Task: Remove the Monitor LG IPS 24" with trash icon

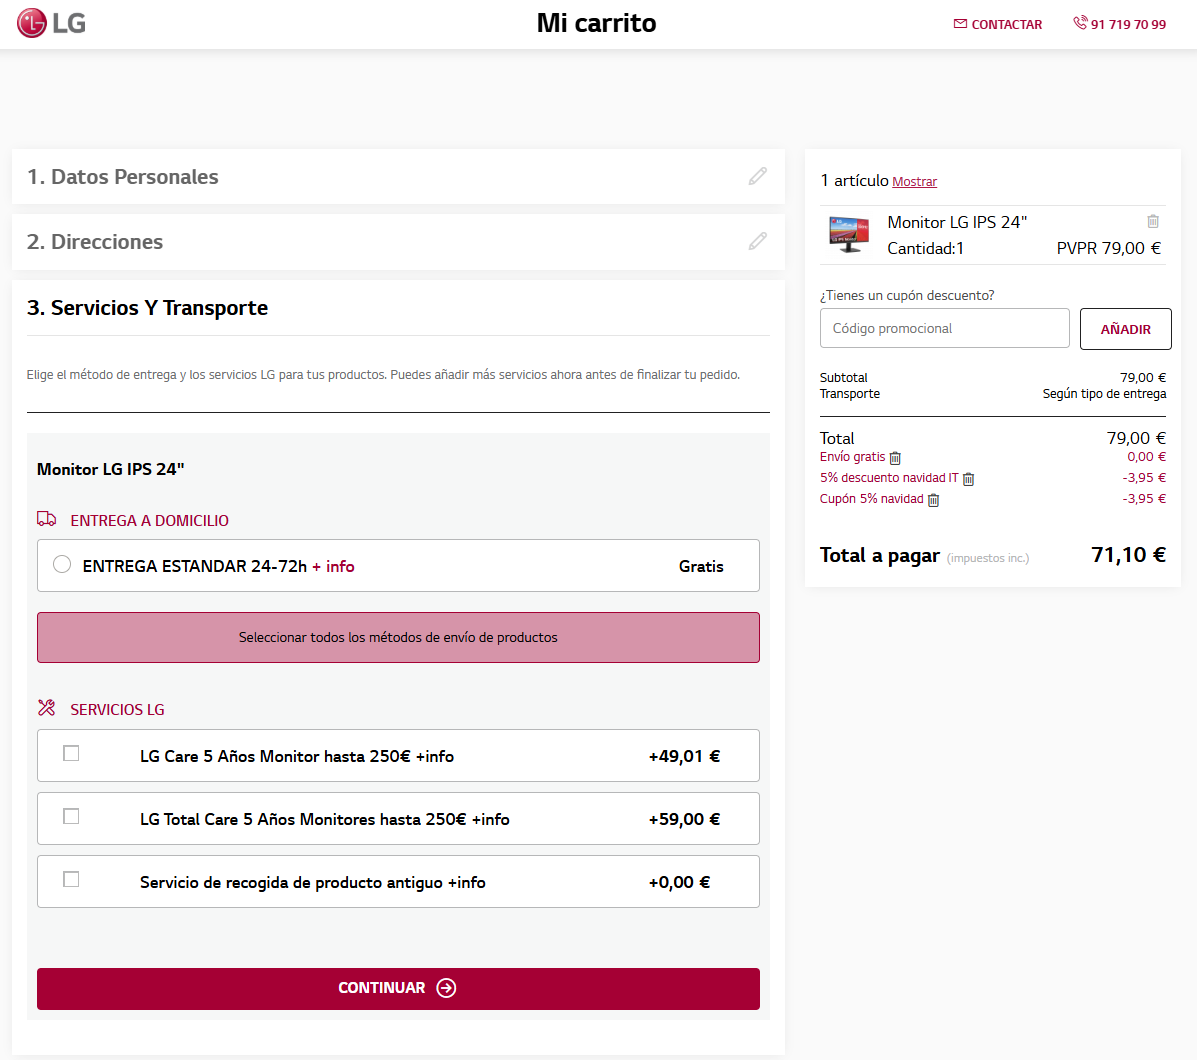Action: 1153,221
